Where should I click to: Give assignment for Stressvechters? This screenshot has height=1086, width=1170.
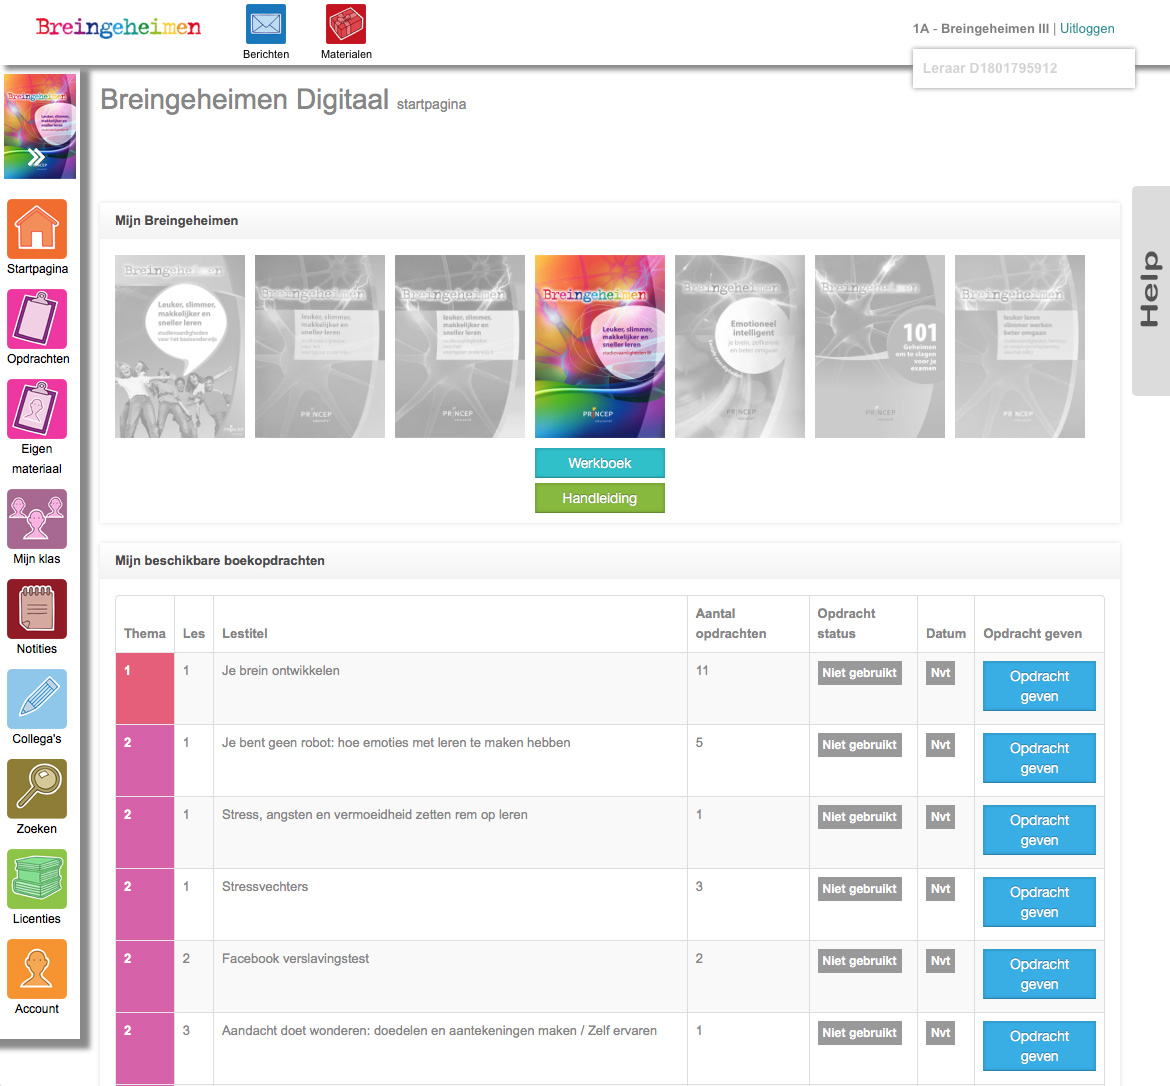tap(1039, 902)
